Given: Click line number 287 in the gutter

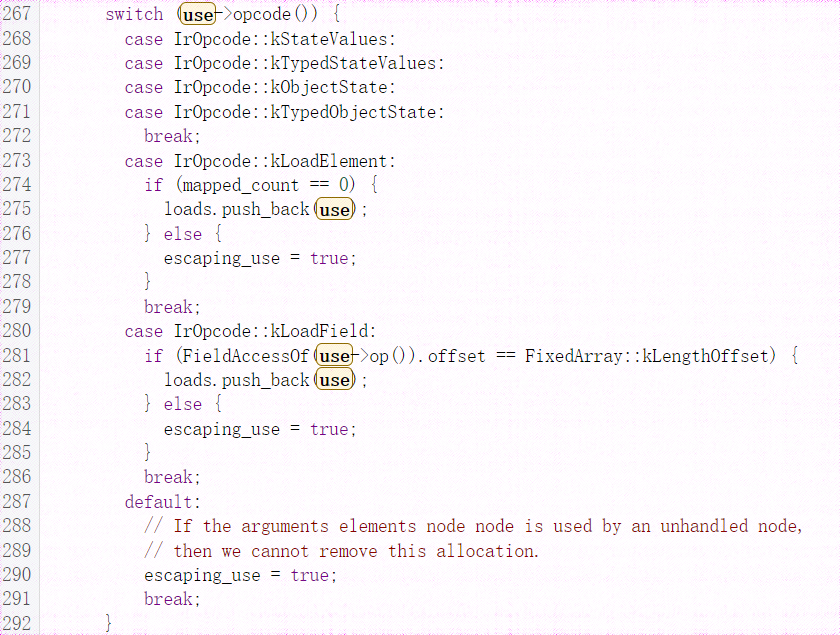Looking at the screenshot, I should [17, 501].
